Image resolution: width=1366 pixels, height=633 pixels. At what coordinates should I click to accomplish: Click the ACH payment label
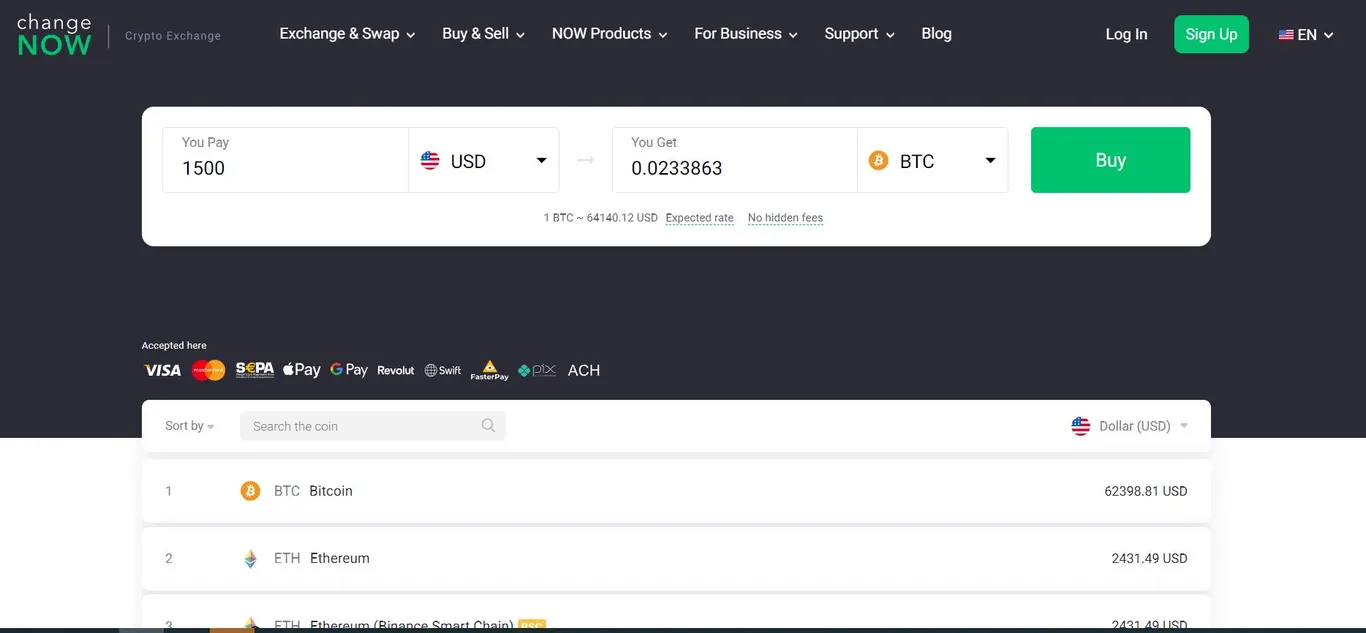[x=584, y=370]
